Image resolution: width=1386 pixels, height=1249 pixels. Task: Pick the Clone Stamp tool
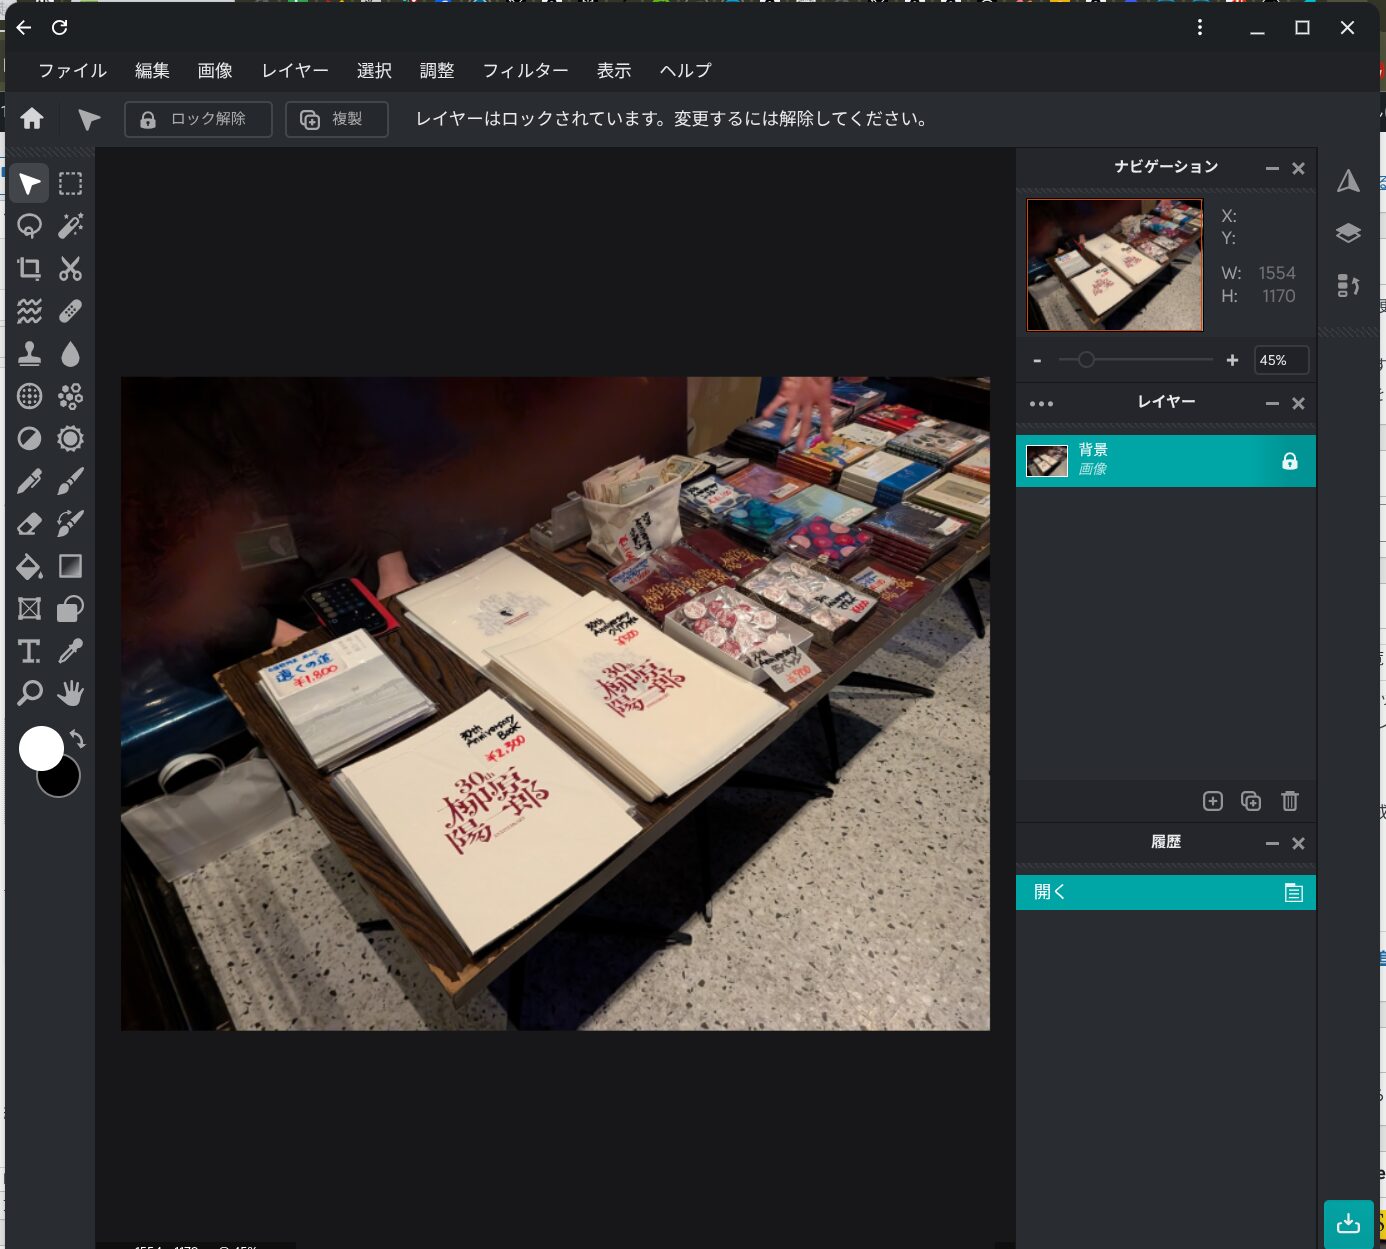click(29, 354)
